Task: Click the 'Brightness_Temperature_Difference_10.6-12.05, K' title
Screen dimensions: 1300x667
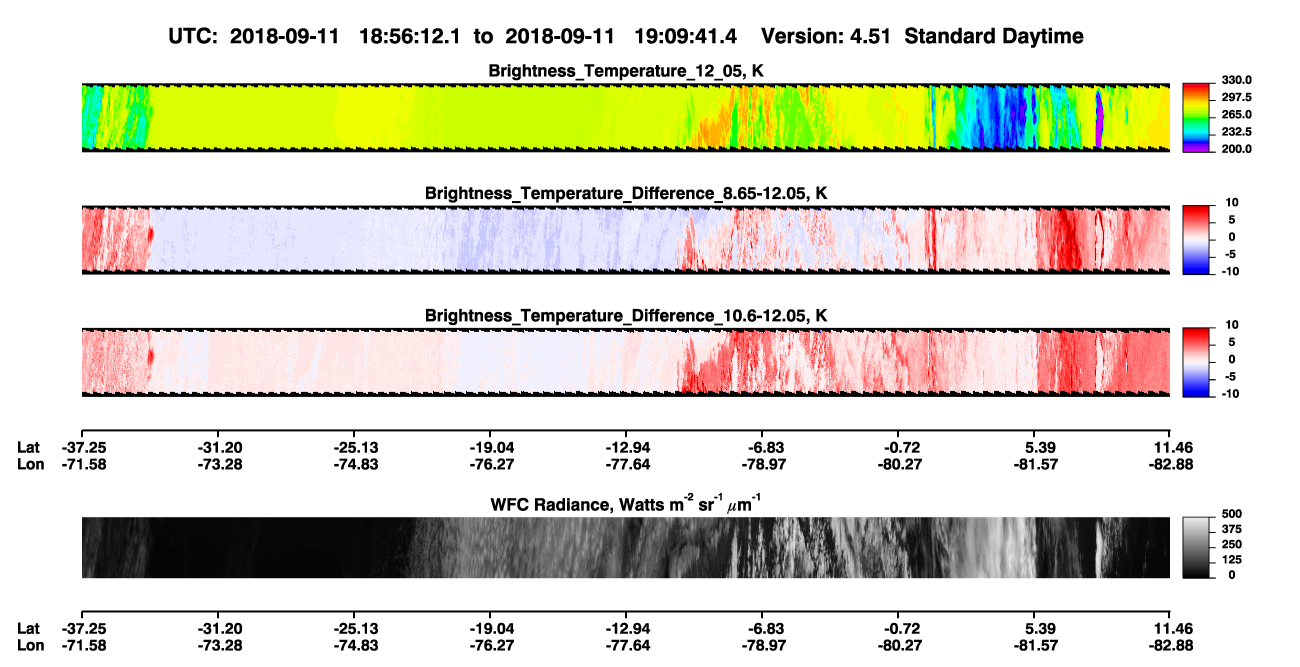Action: click(x=626, y=315)
